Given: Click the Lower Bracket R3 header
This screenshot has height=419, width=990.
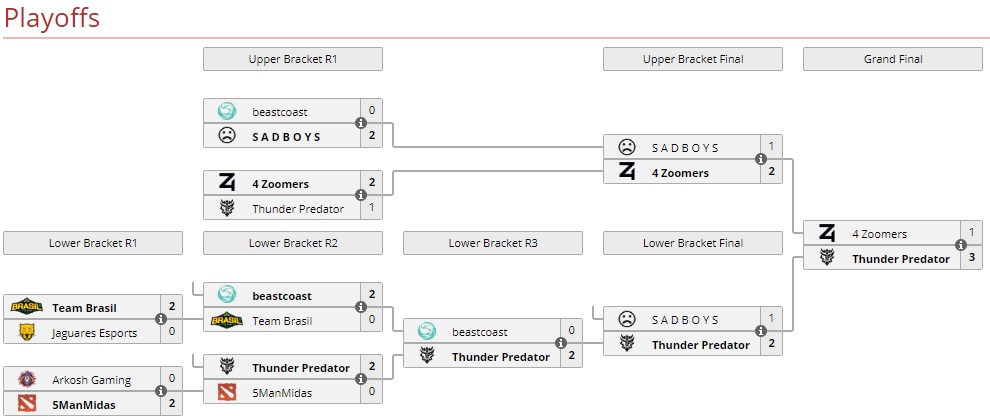Looking at the screenshot, I should (x=492, y=243).
